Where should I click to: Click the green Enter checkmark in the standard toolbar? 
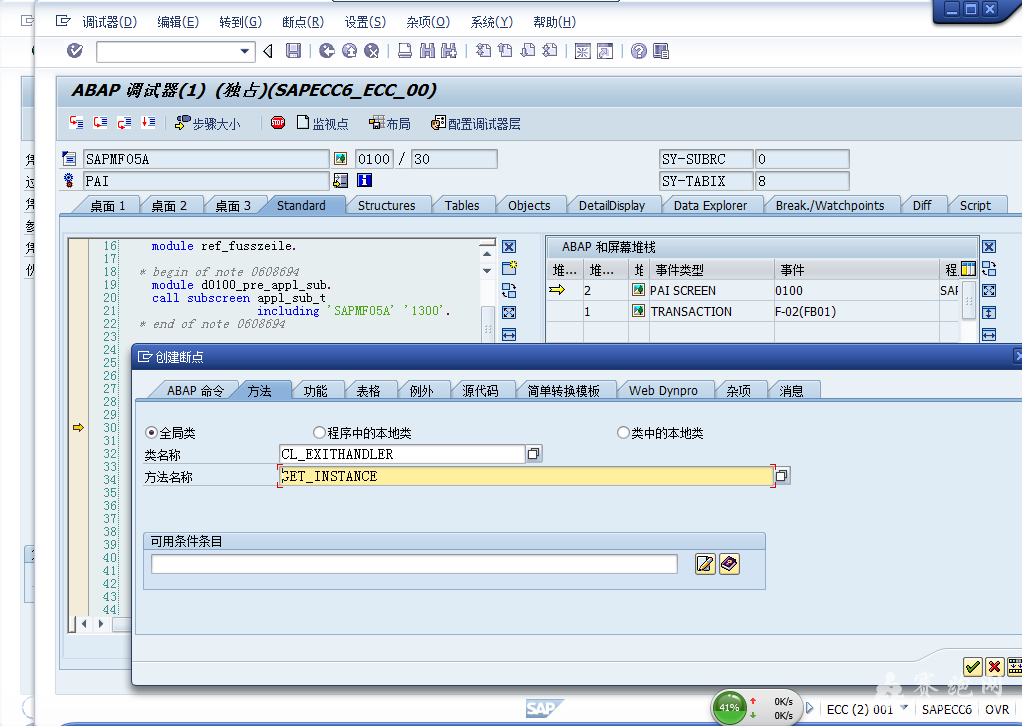click(x=75, y=50)
